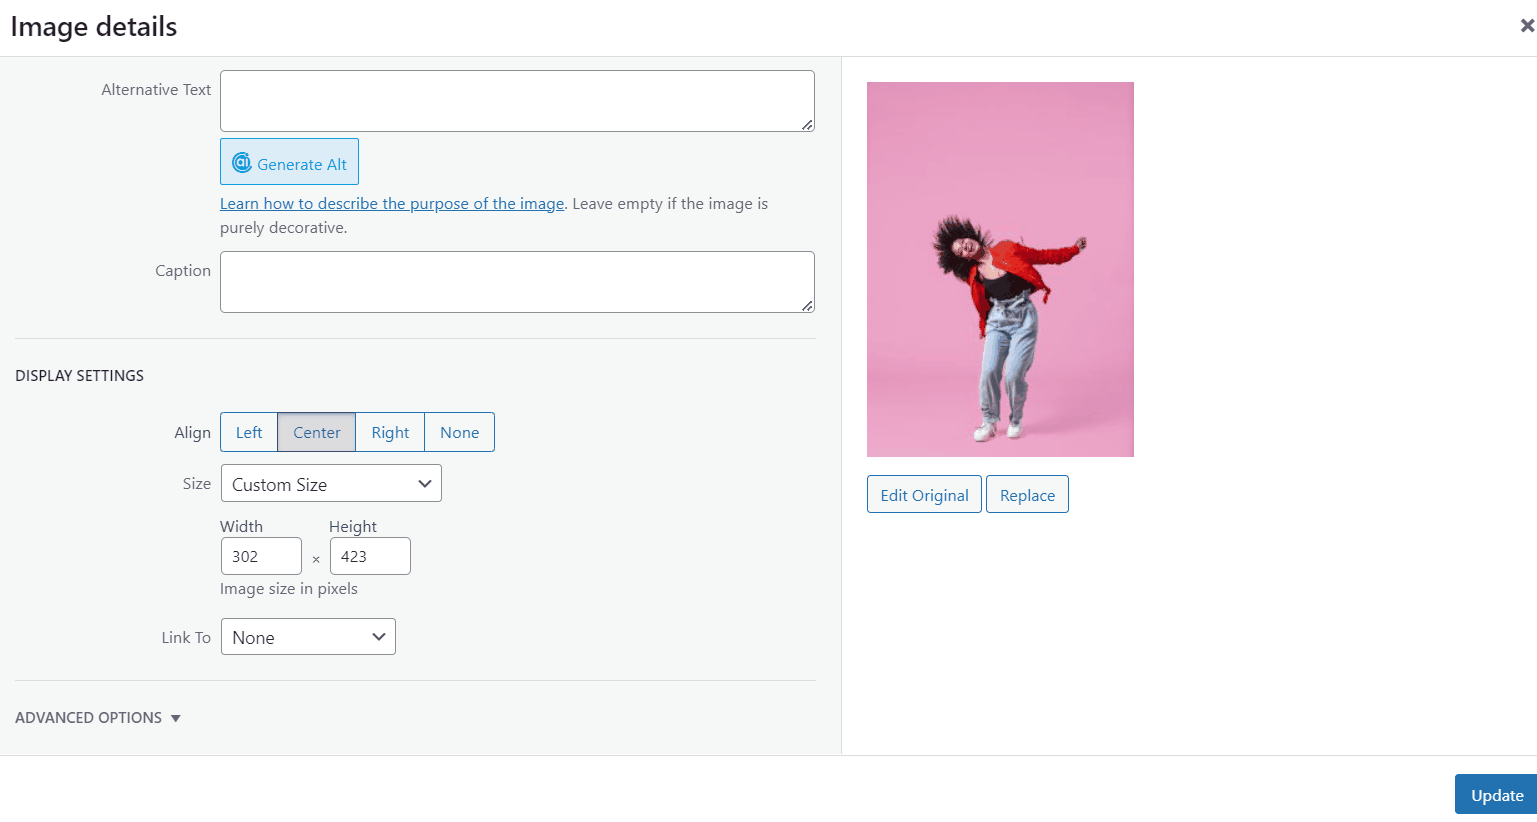Screen dimensions: 1537x822
Task: Open the Link To dropdown
Action: [x=308, y=637]
